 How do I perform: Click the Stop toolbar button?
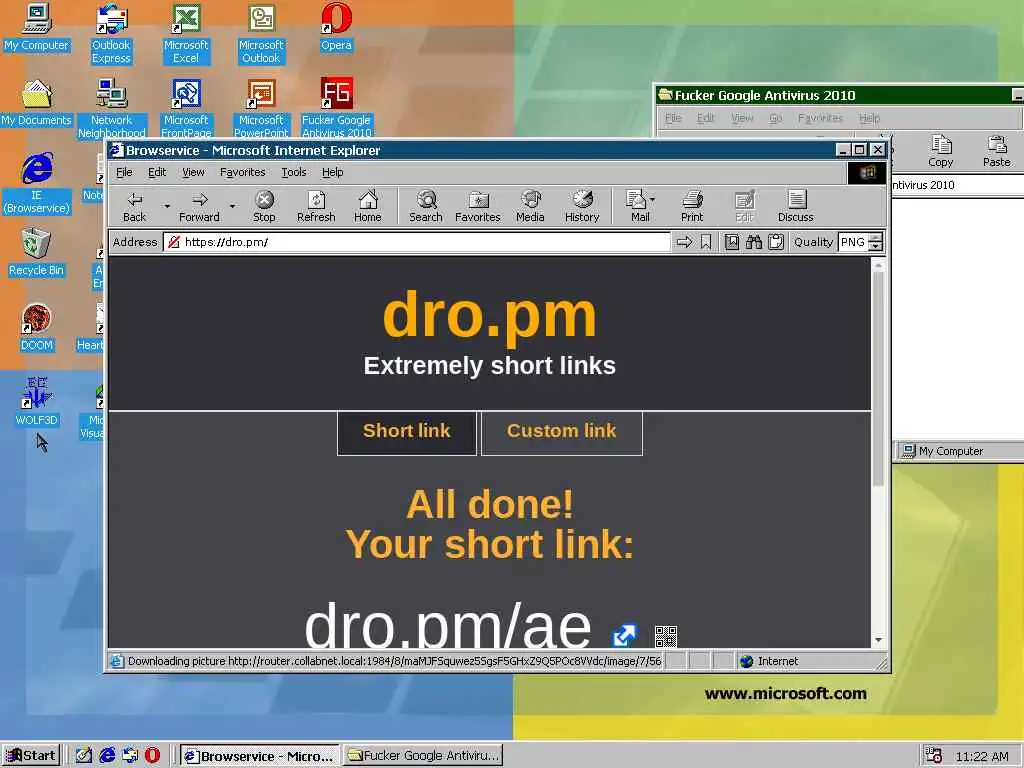click(264, 206)
